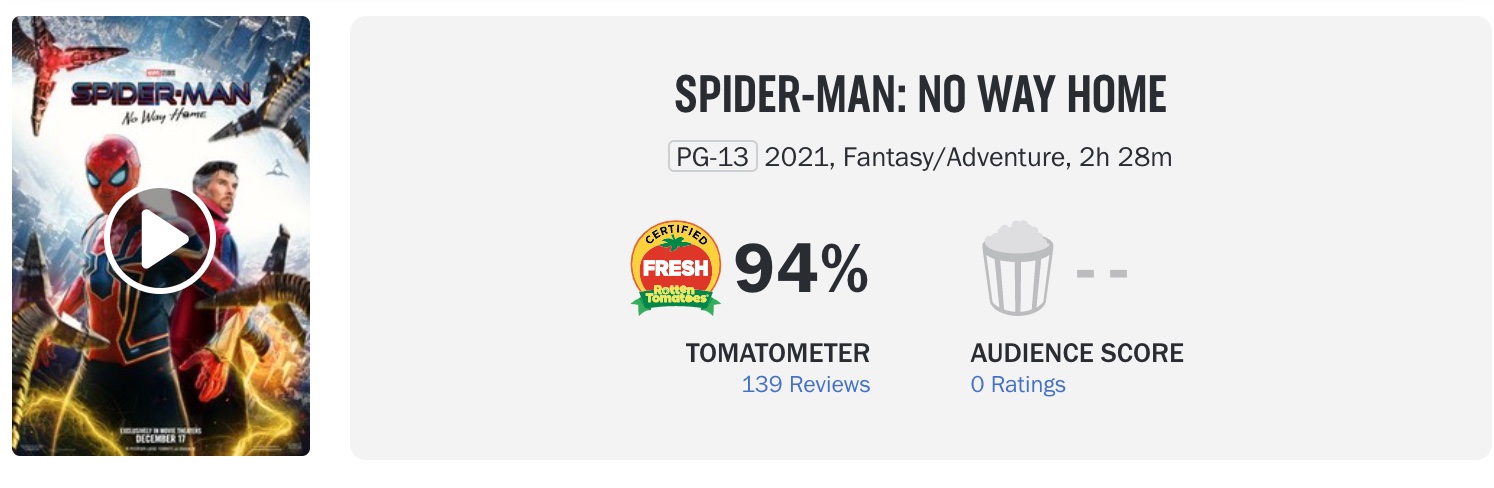The width and height of the screenshot is (1494, 488).
Task: Click the play trailer button on the poster
Action: [x=160, y=240]
